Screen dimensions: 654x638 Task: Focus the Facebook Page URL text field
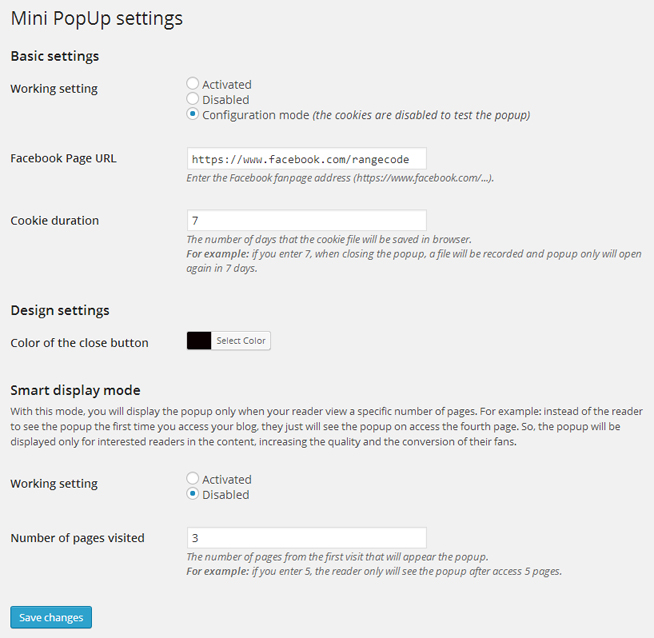coord(307,159)
